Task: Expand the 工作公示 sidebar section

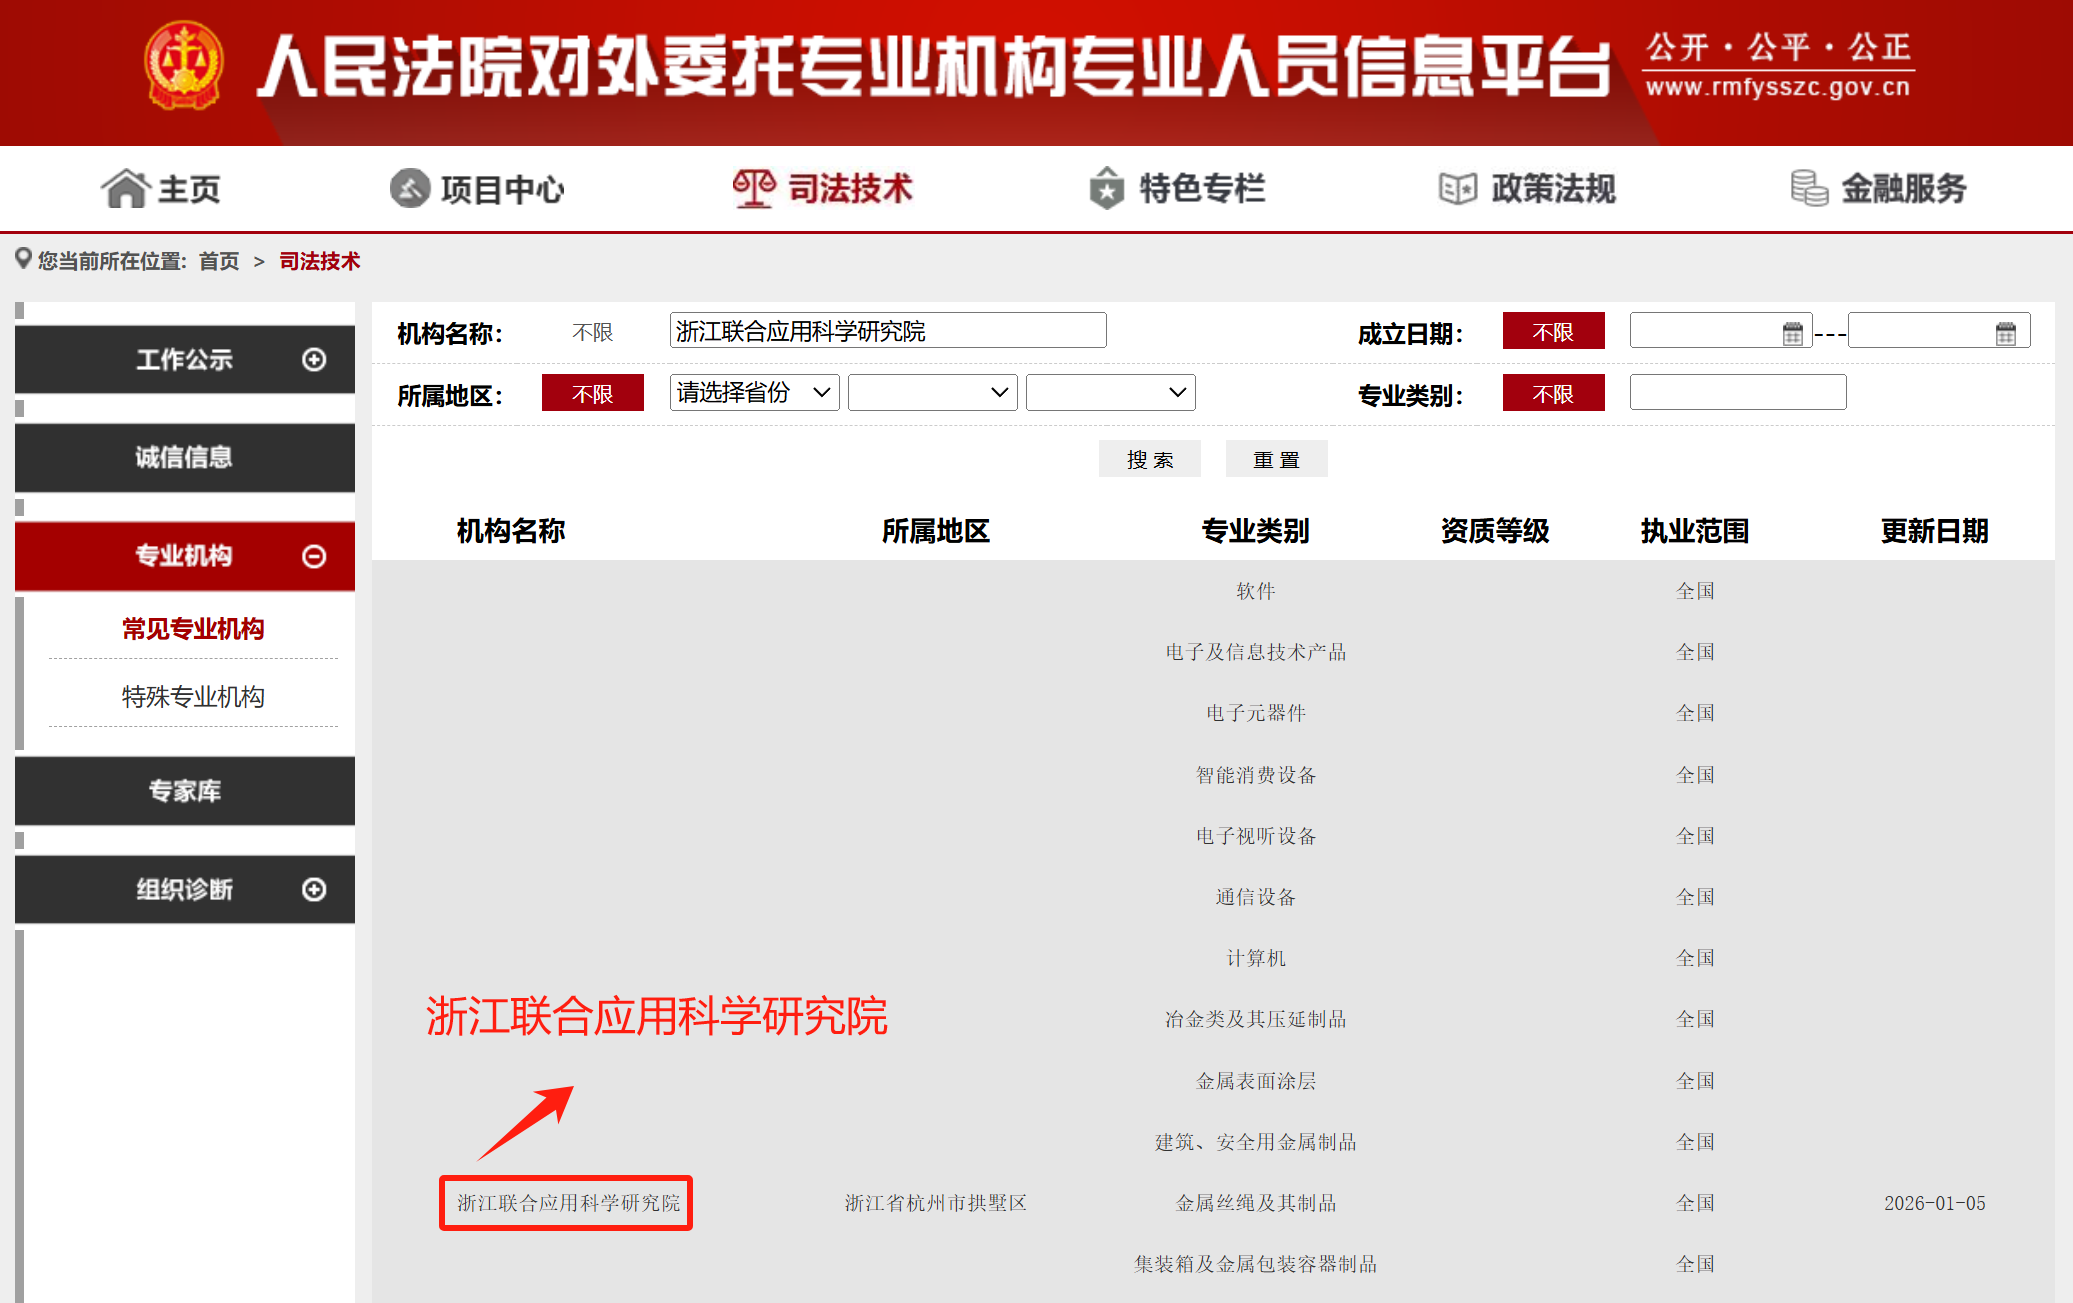Action: coord(316,359)
